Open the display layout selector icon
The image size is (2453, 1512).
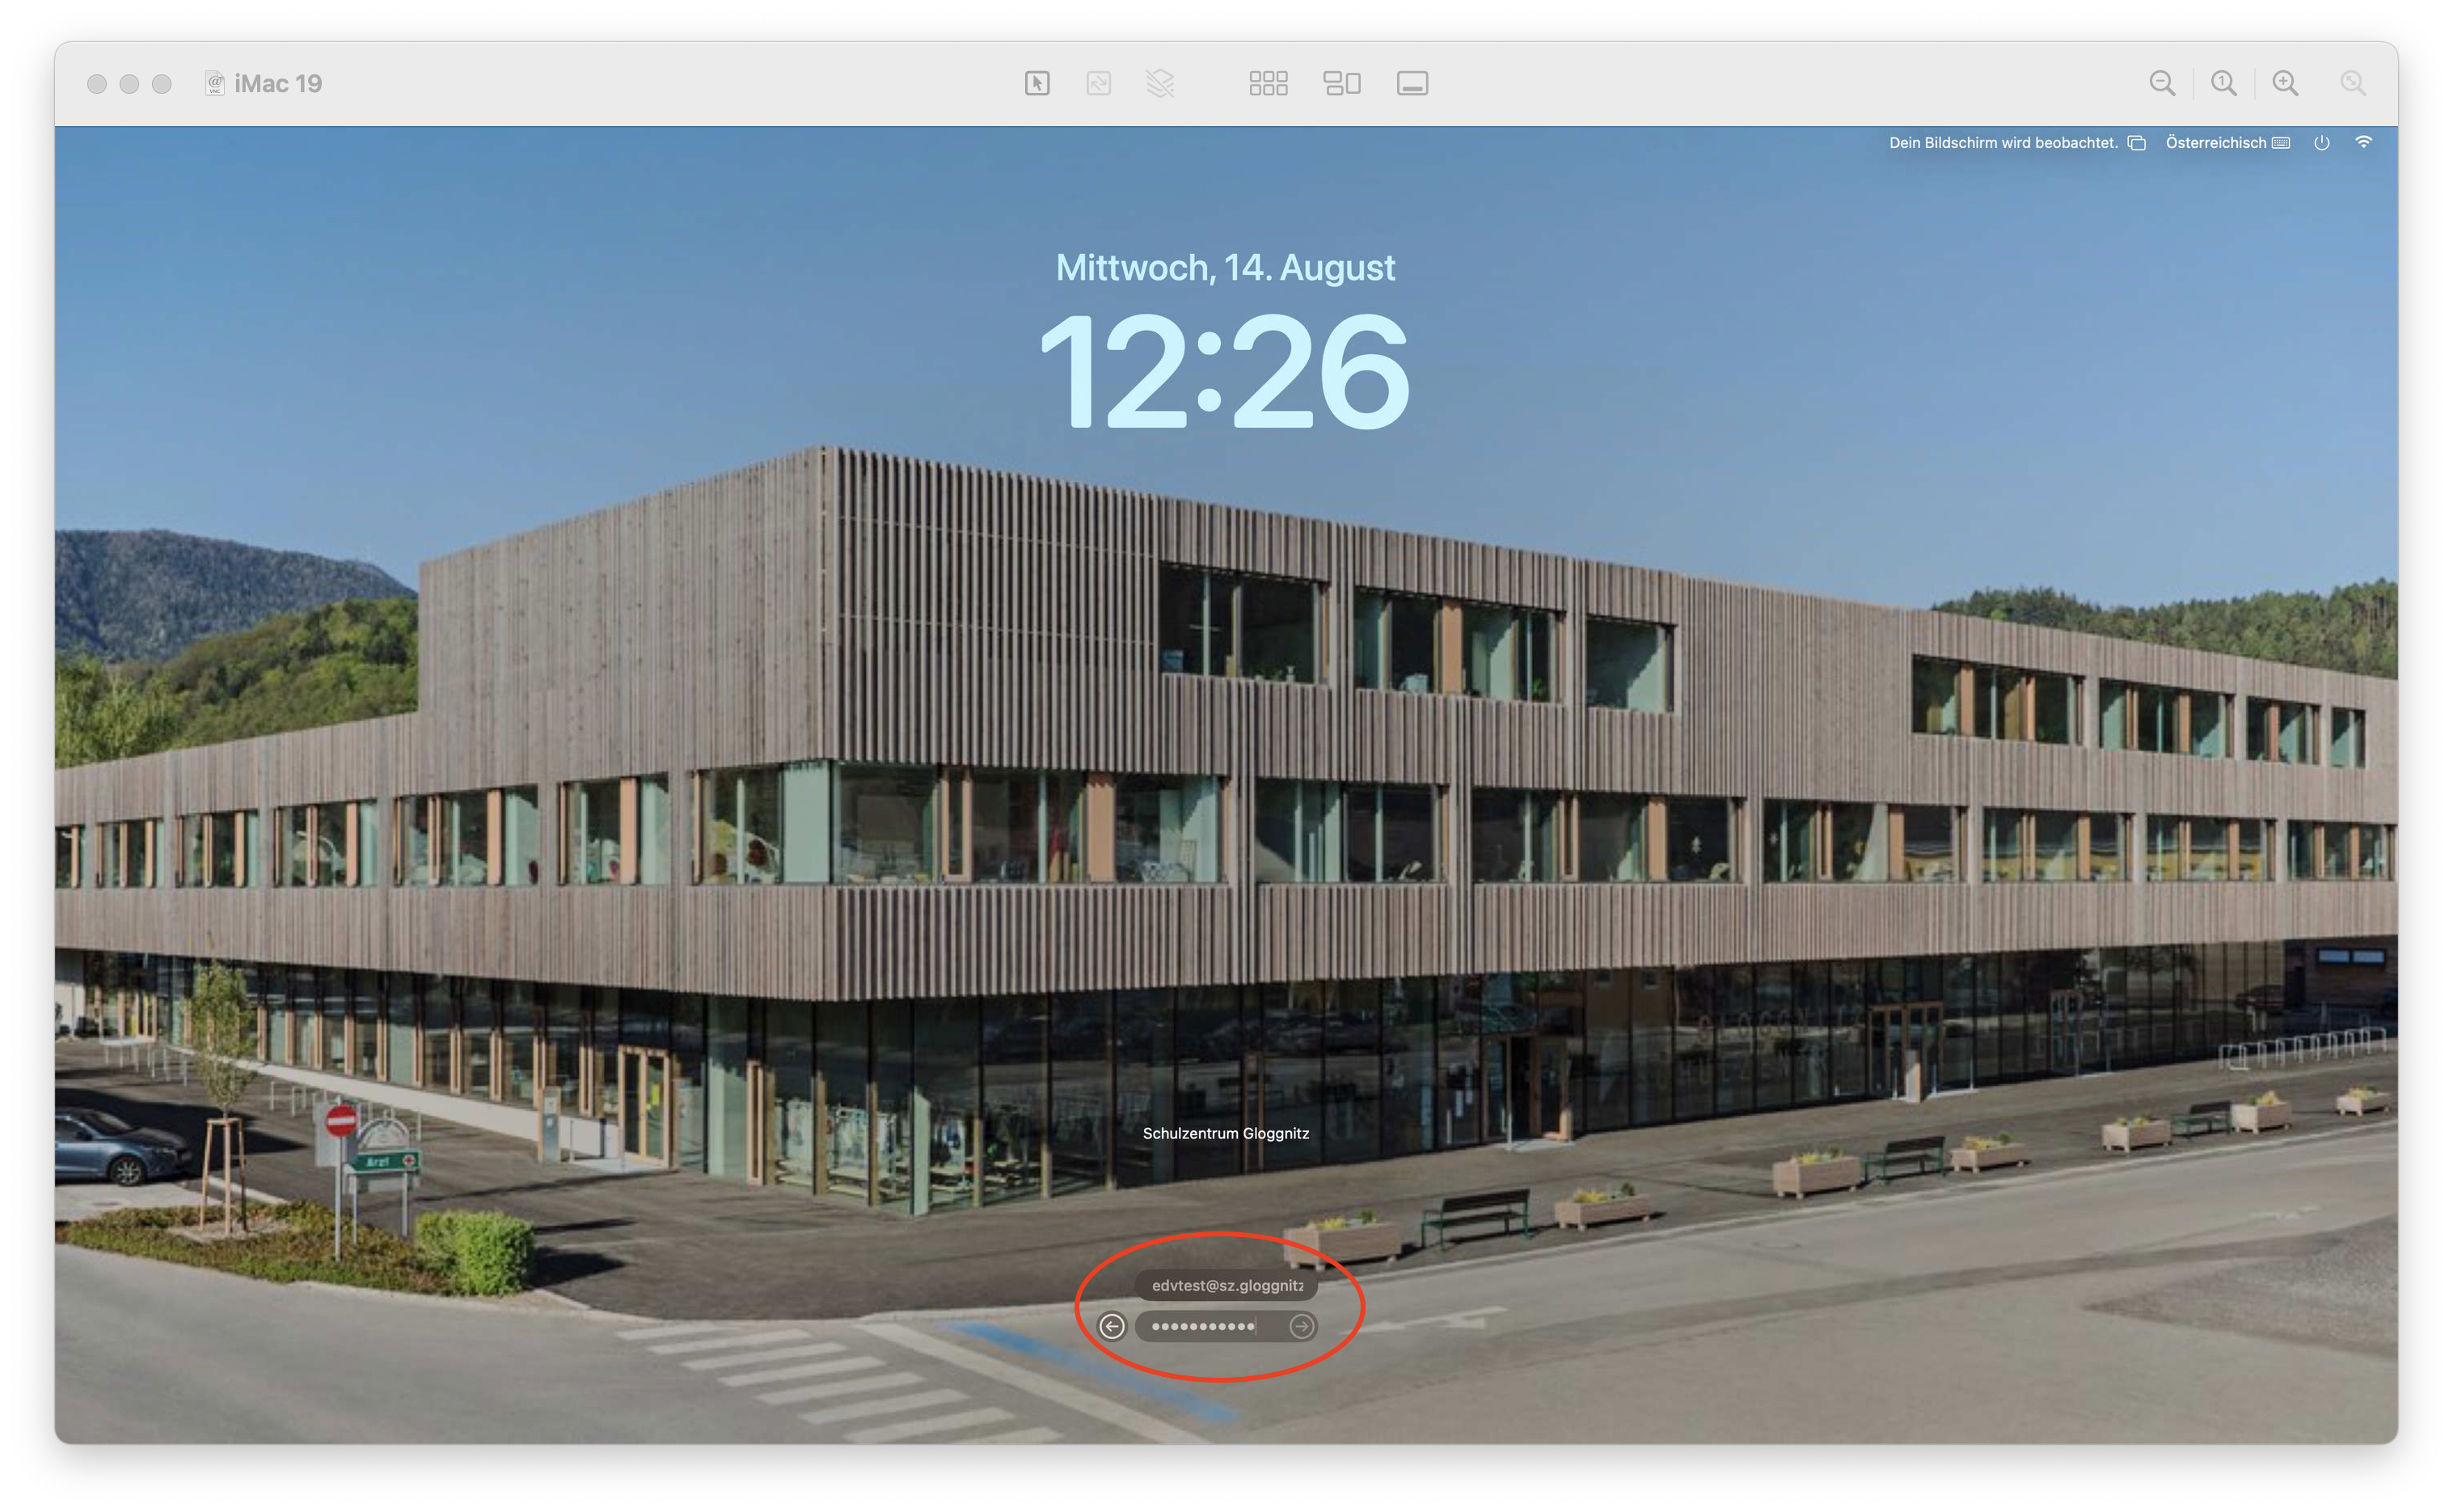pyautogui.click(x=1342, y=83)
